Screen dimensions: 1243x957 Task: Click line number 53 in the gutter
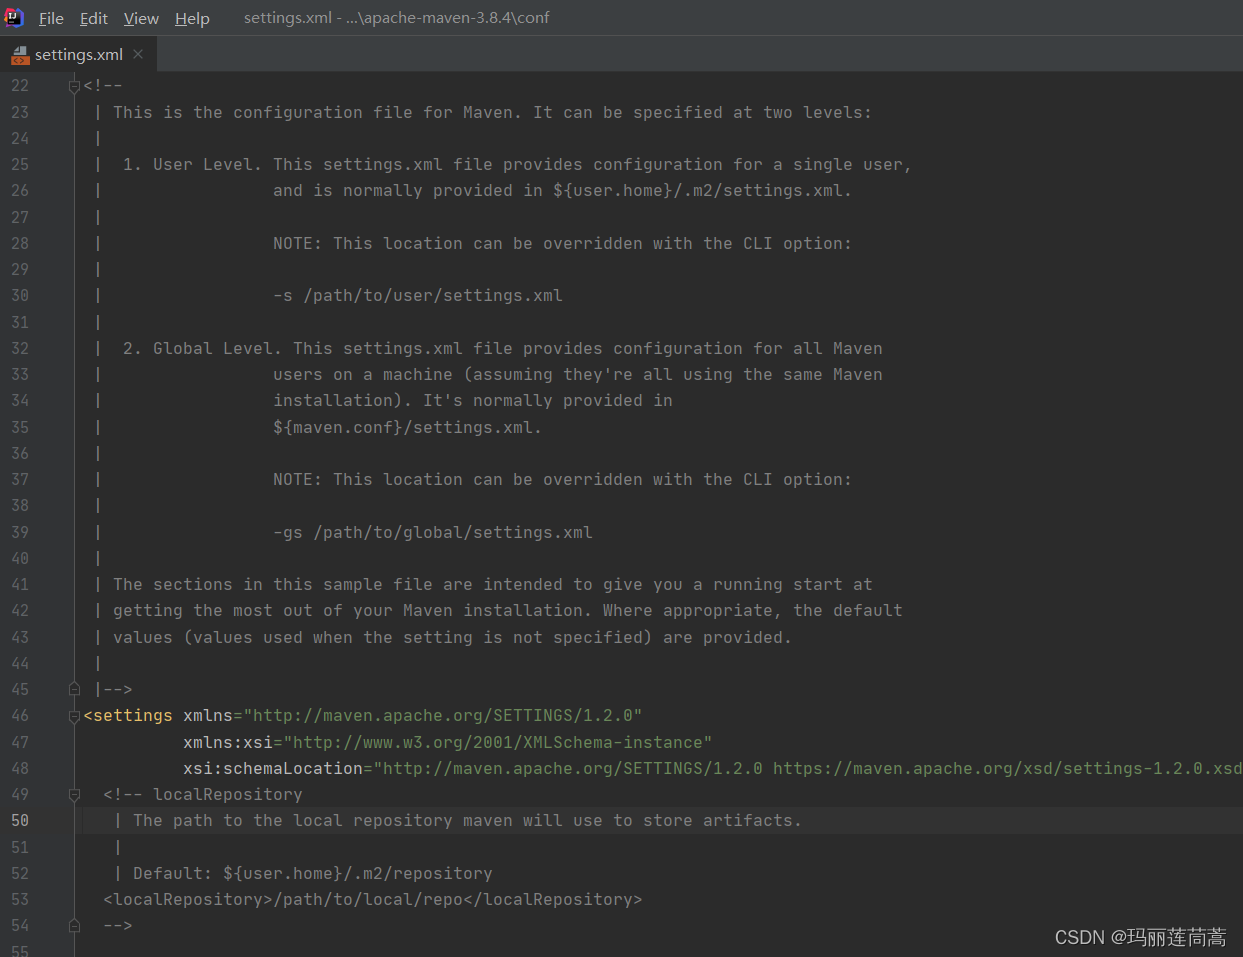pyautogui.click(x=20, y=899)
